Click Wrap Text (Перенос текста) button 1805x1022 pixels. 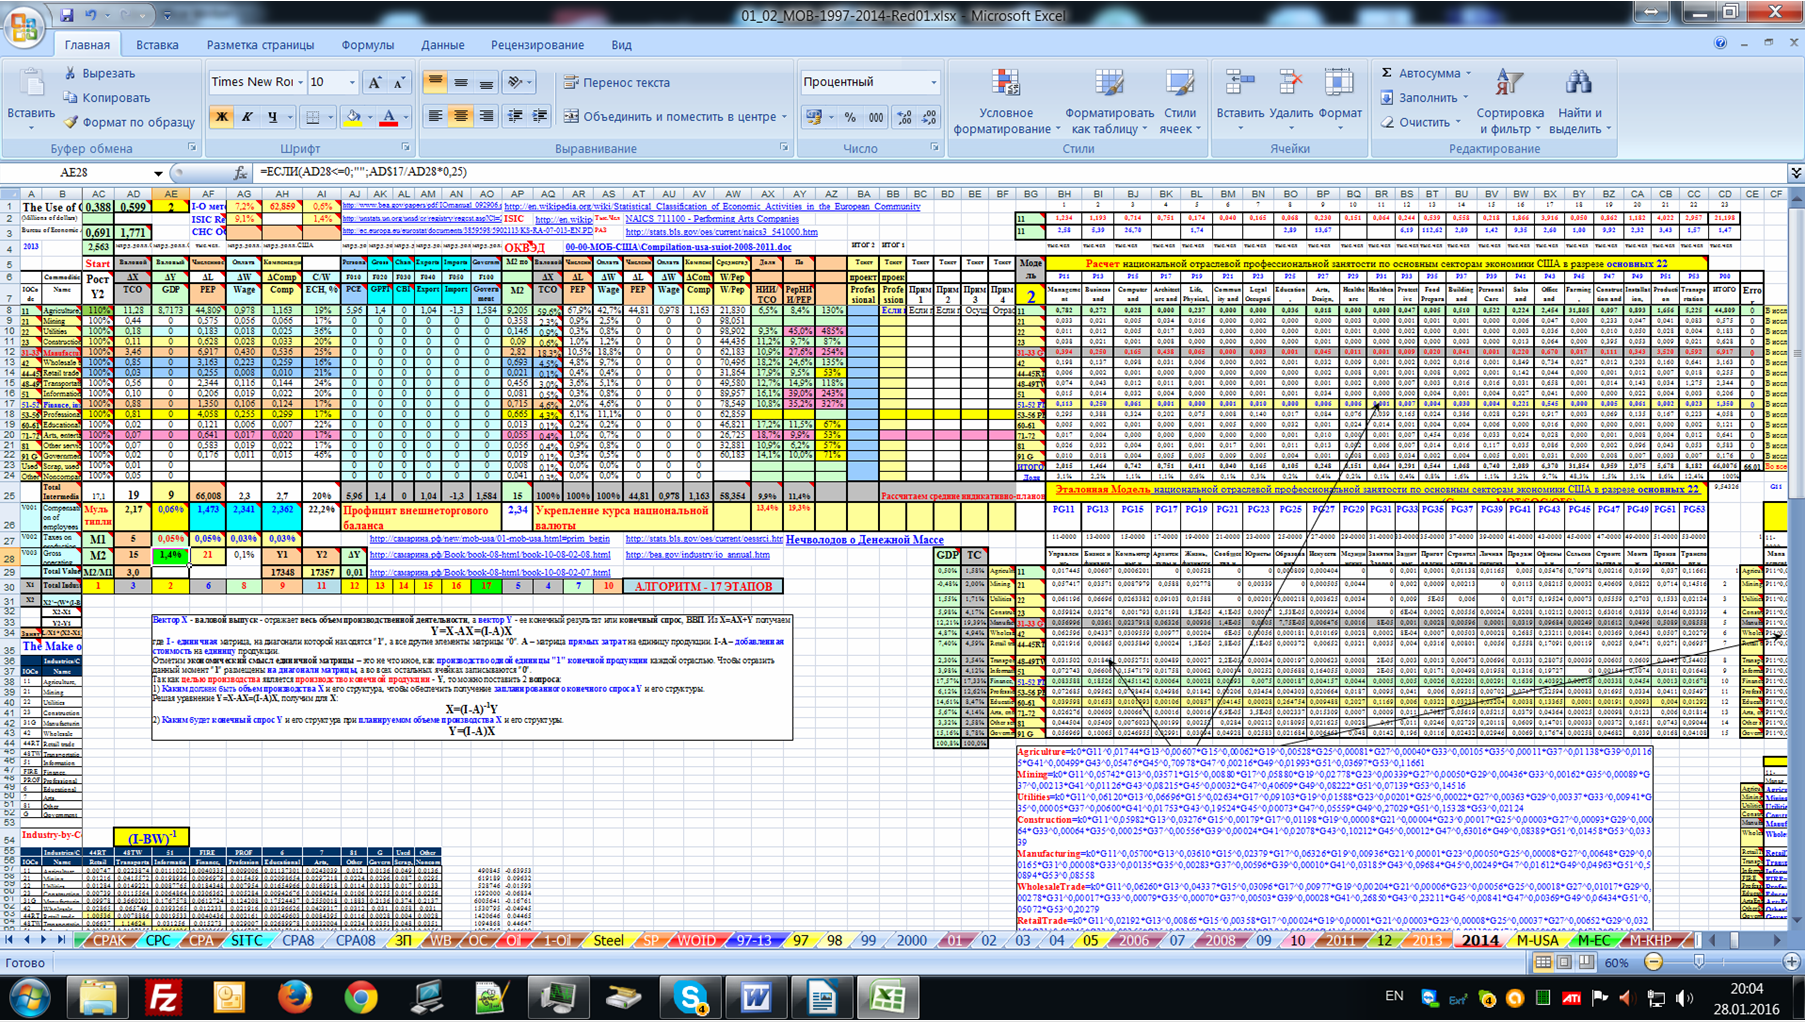617,83
